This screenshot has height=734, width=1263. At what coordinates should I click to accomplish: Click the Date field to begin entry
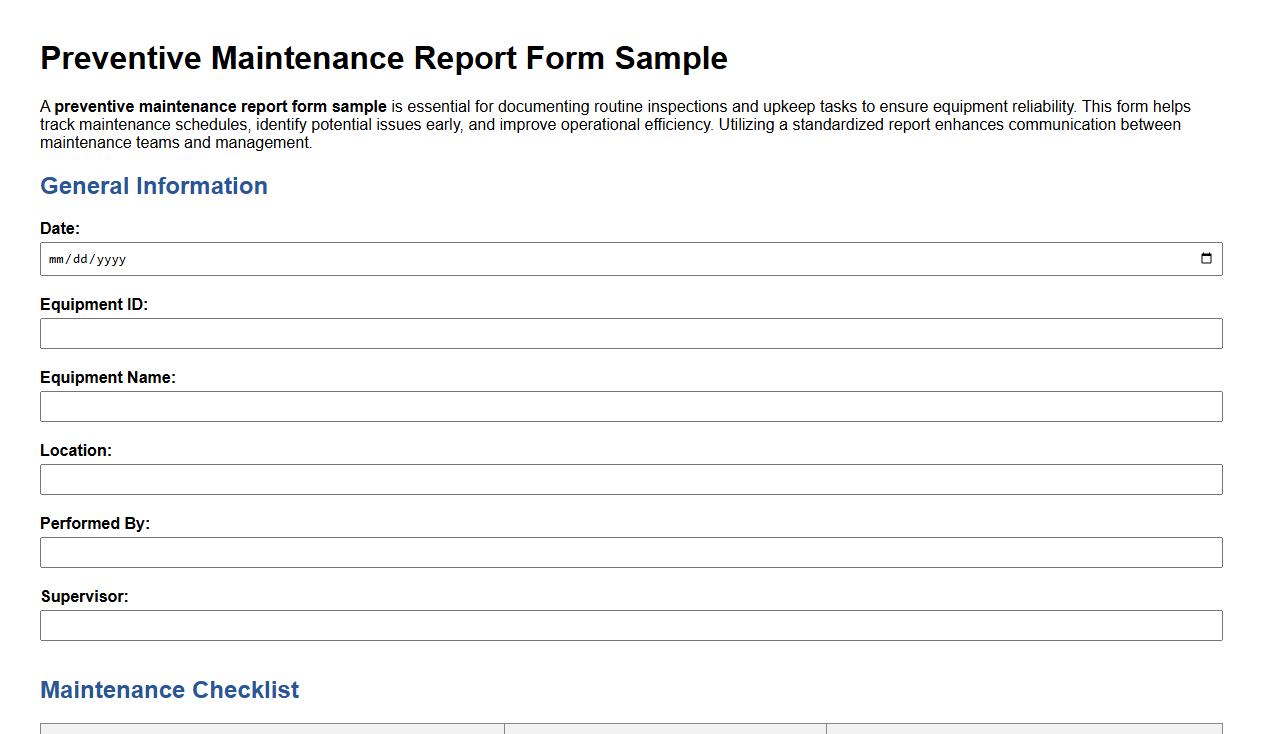[400, 259]
